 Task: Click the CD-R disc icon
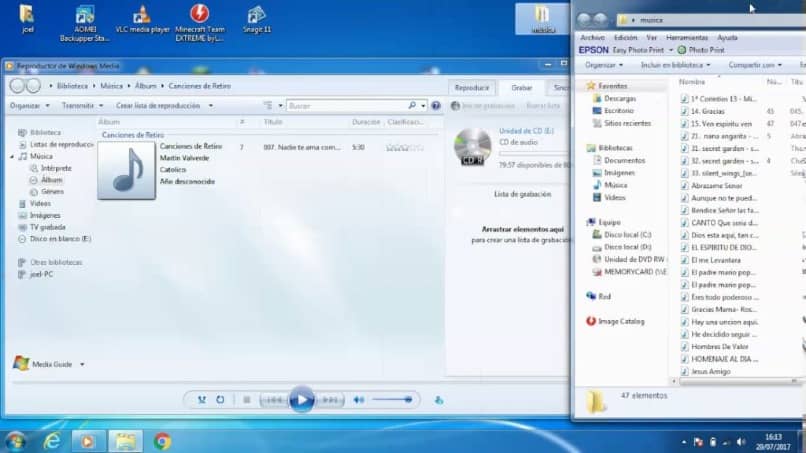coord(472,147)
